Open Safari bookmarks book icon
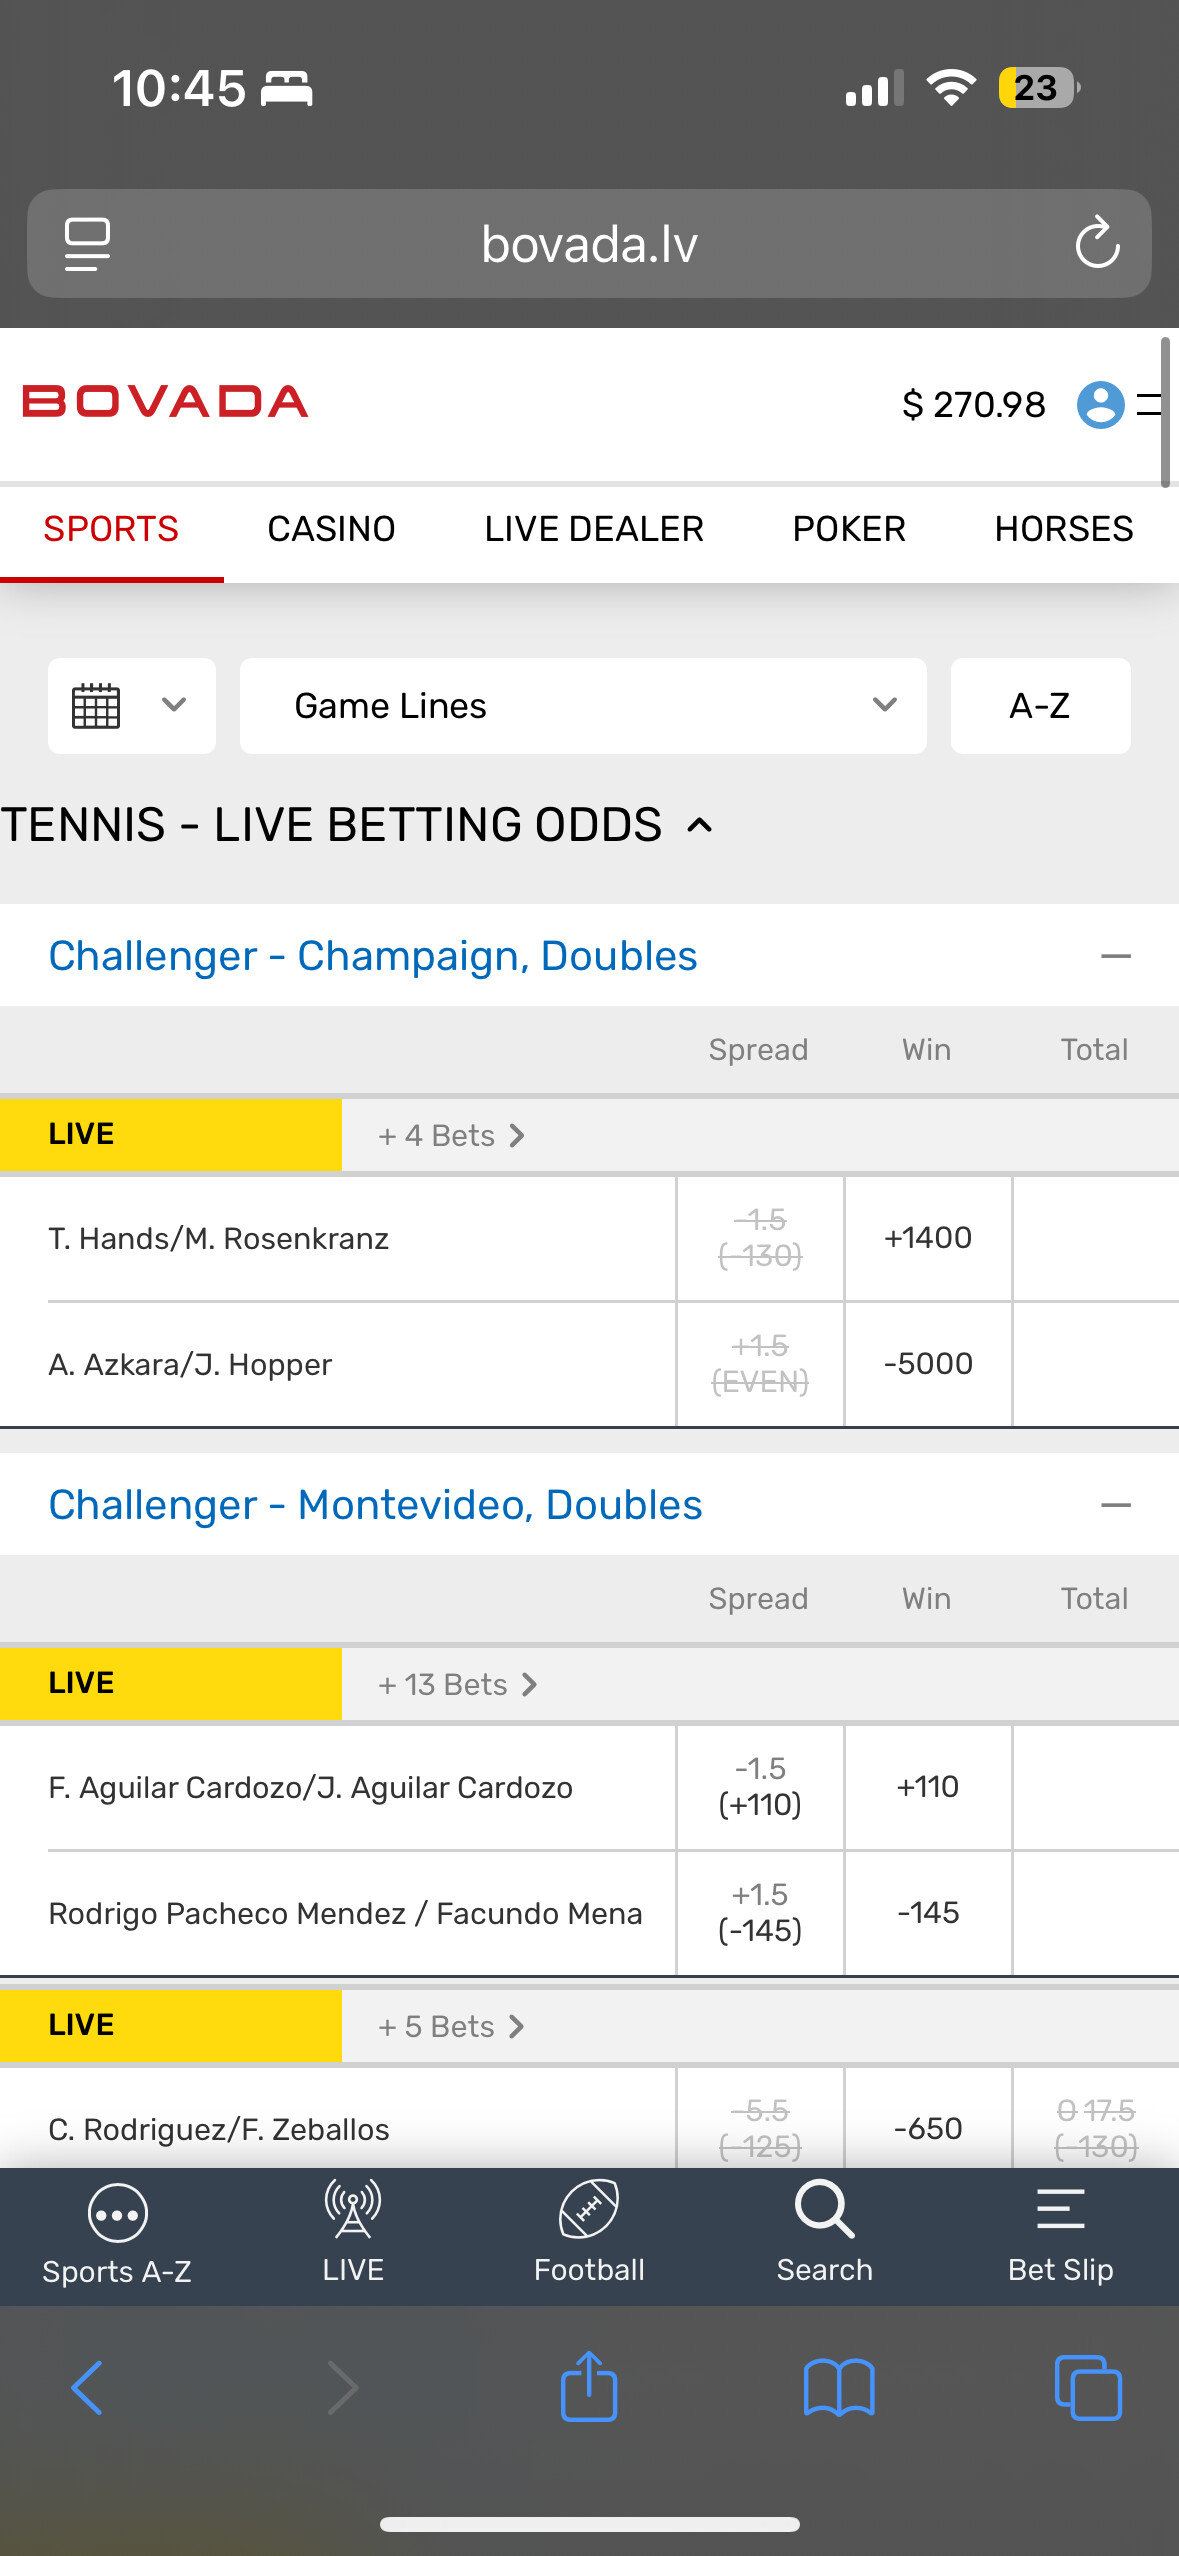This screenshot has width=1179, height=2556. click(x=839, y=2387)
